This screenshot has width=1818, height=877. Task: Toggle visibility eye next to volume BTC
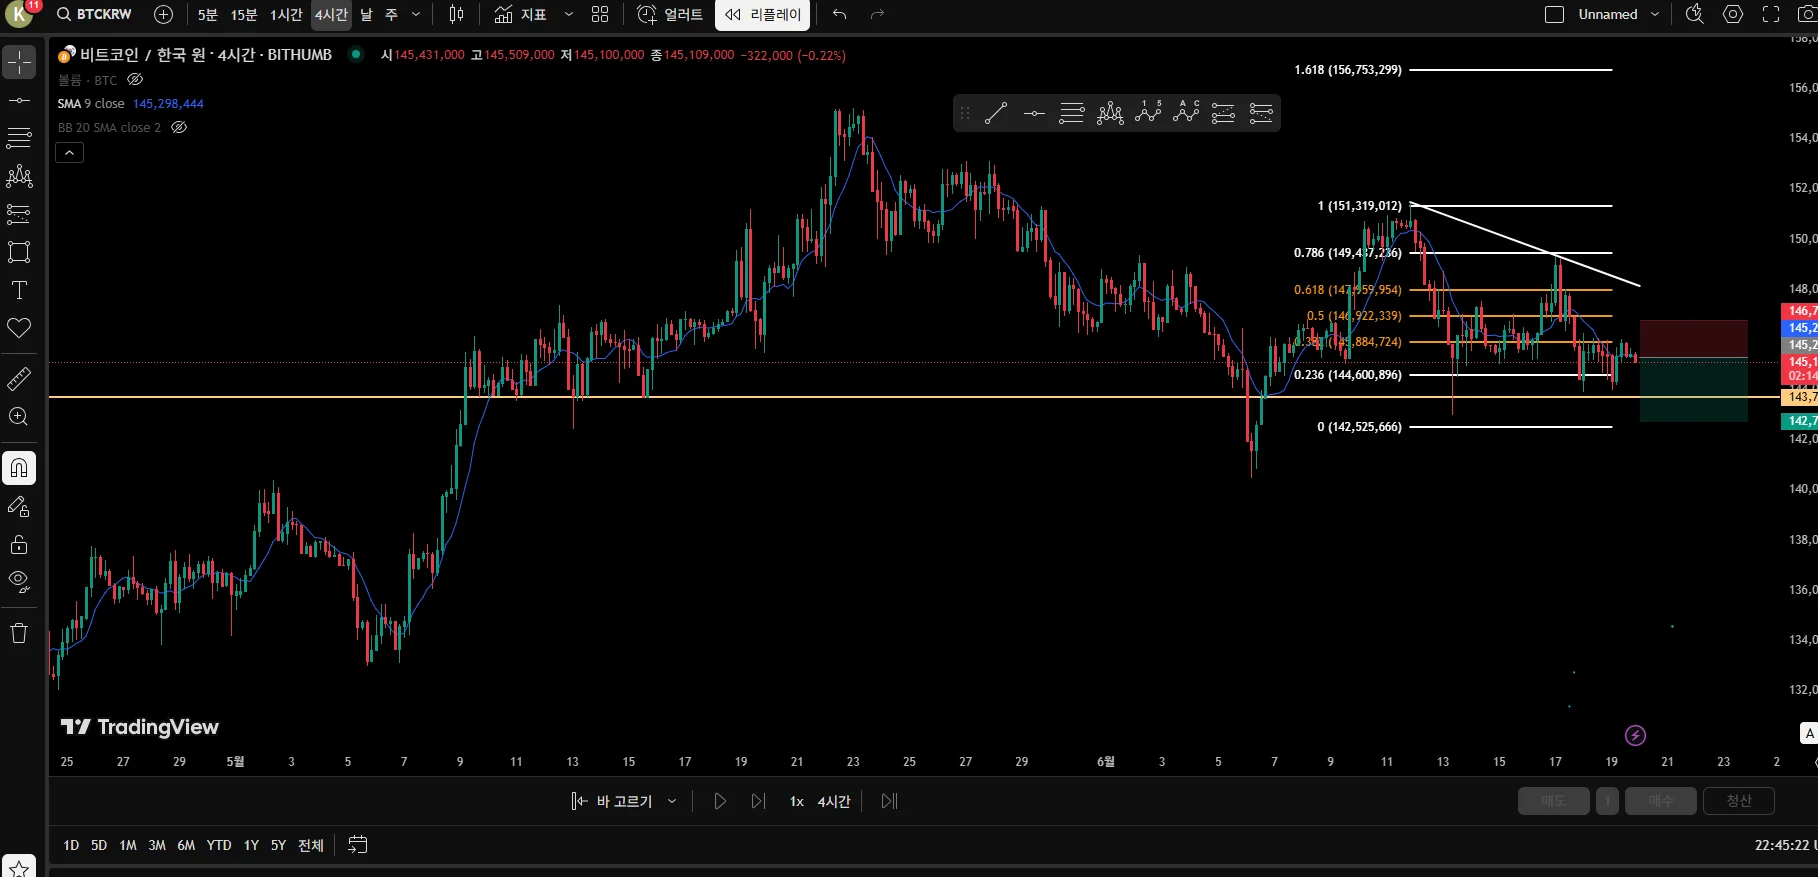[135, 79]
